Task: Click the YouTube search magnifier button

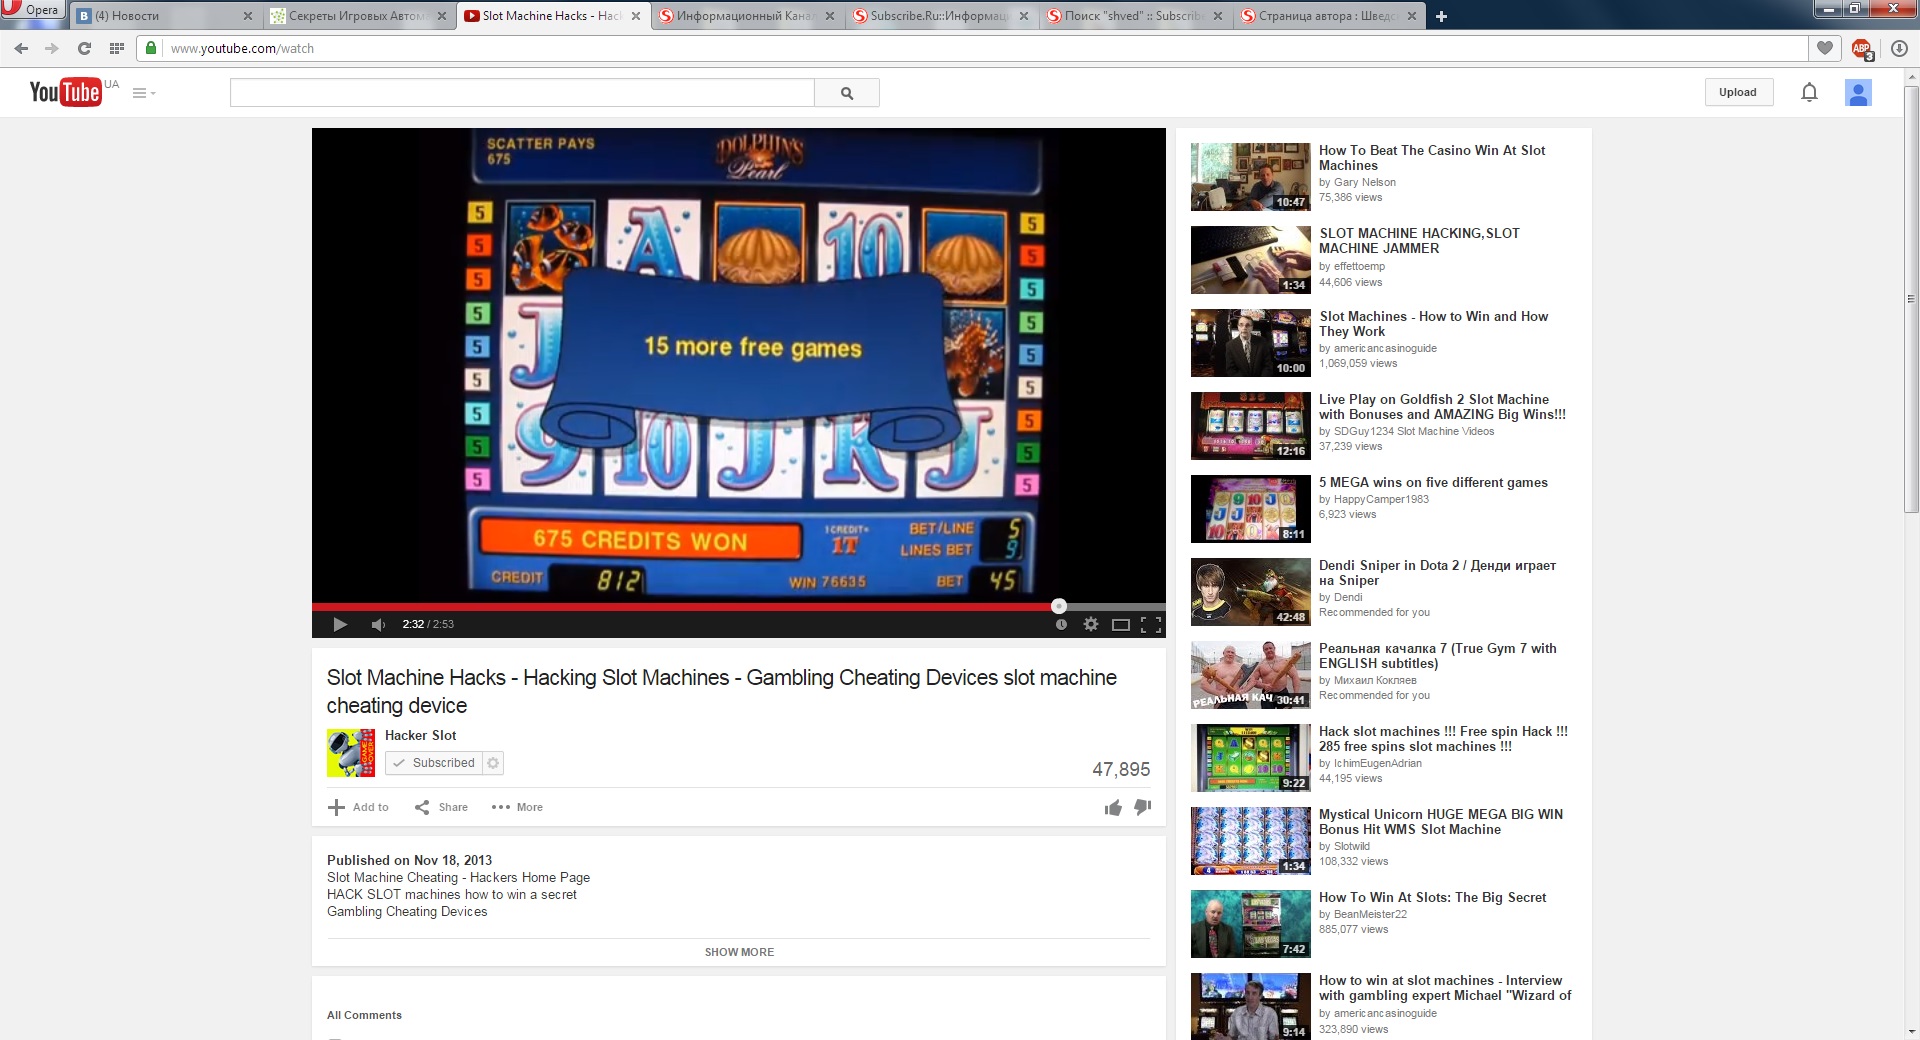Action: [847, 93]
